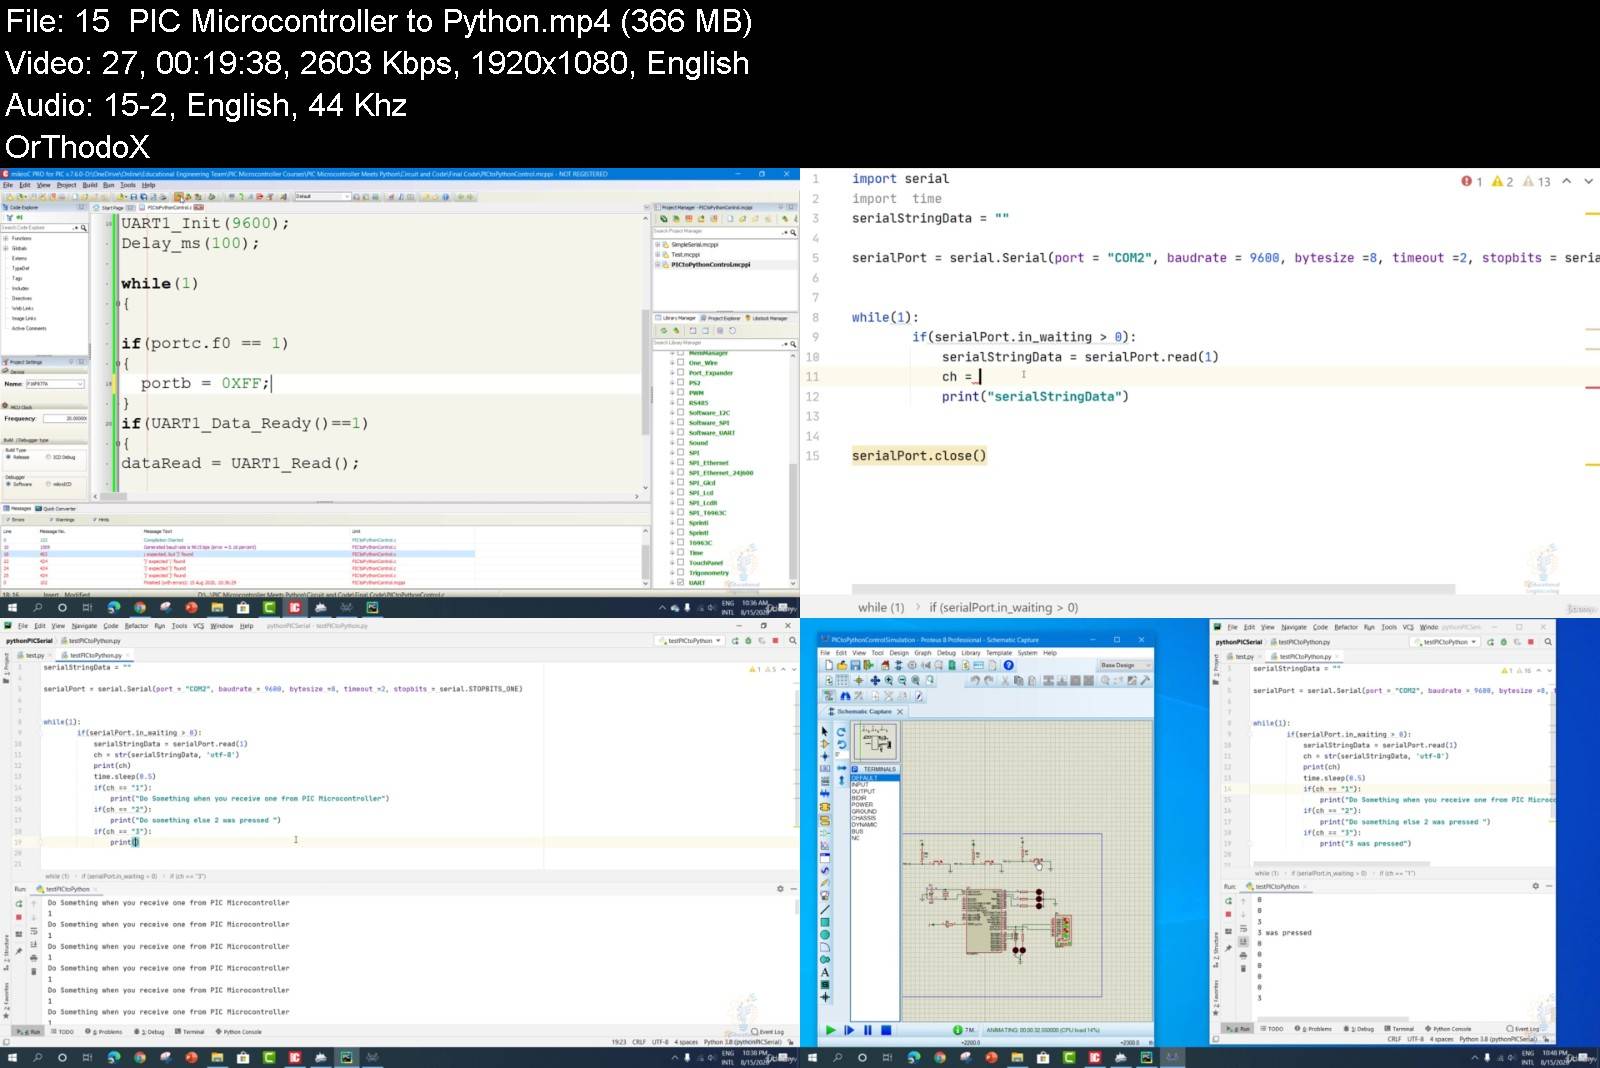This screenshot has width=1600, height=1068.
Task: Click the Save icon in the Proteus toolbar
Action: pyautogui.click(x=855, y=665)
